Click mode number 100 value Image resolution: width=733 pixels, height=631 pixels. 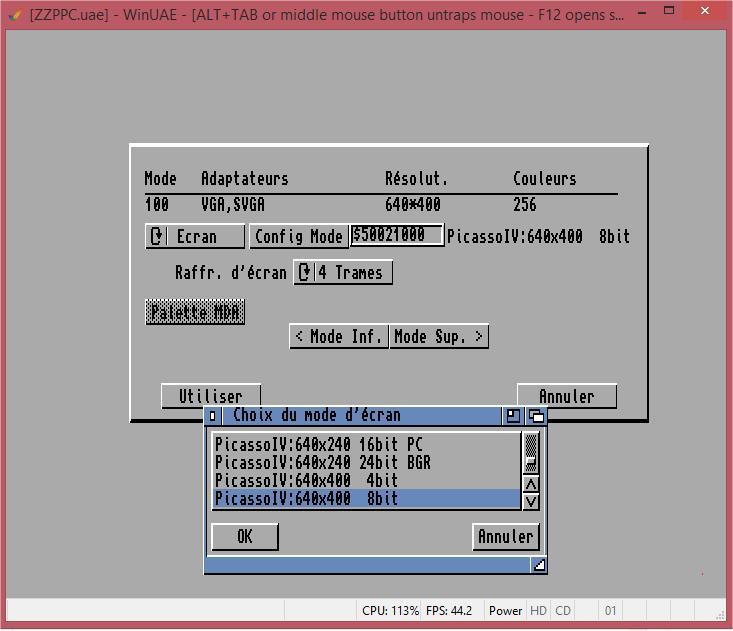(x=157, y=204)
